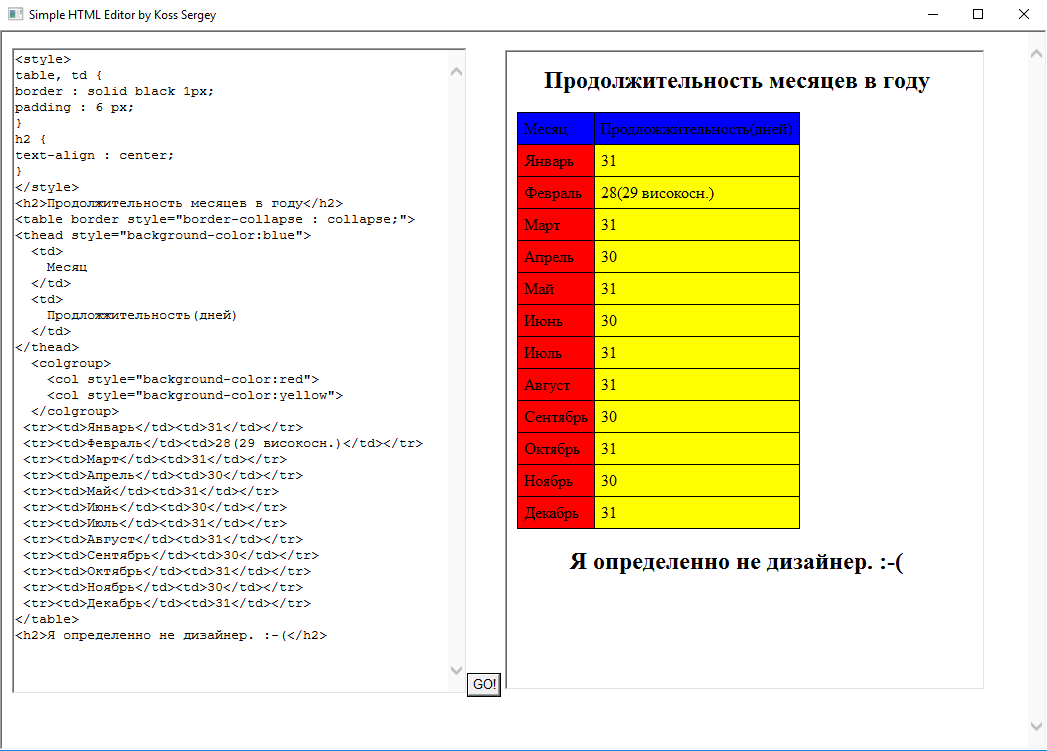The width and height of the screenshot is (1047, 751).
Task: Click the "<style>" line in the editor
Action: (43, 59)
